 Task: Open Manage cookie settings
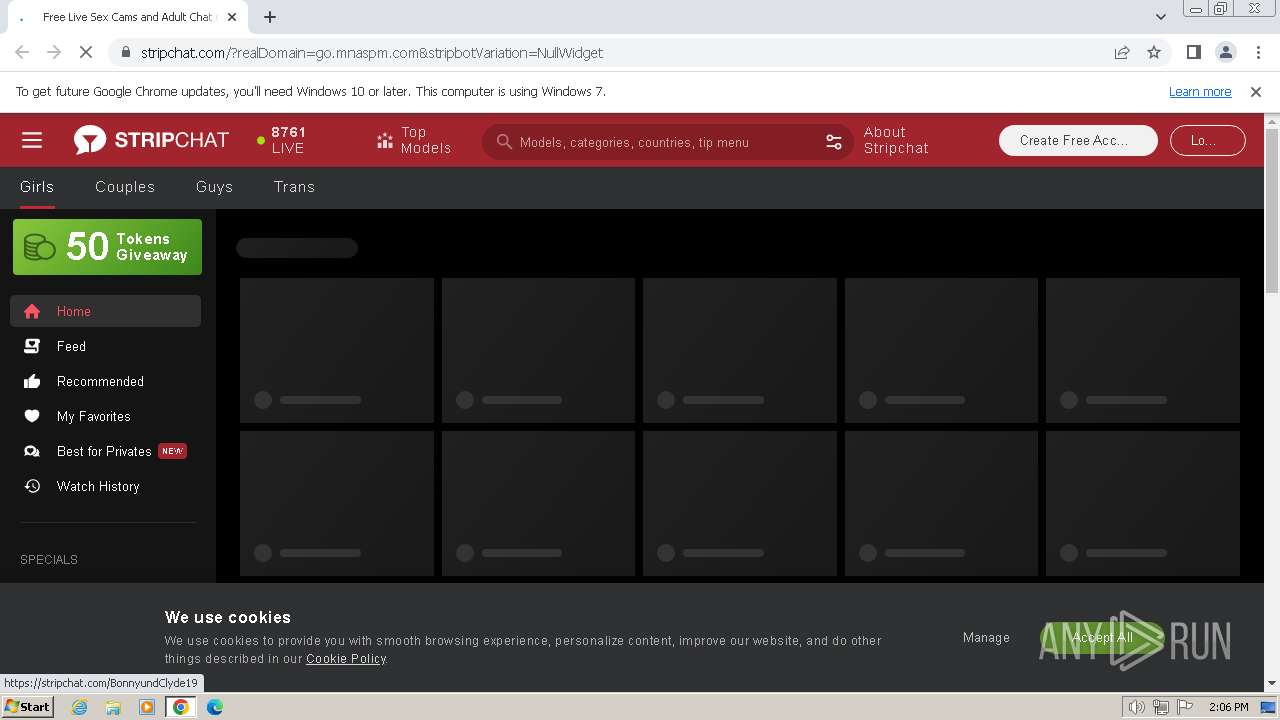[x=986, y=637]
